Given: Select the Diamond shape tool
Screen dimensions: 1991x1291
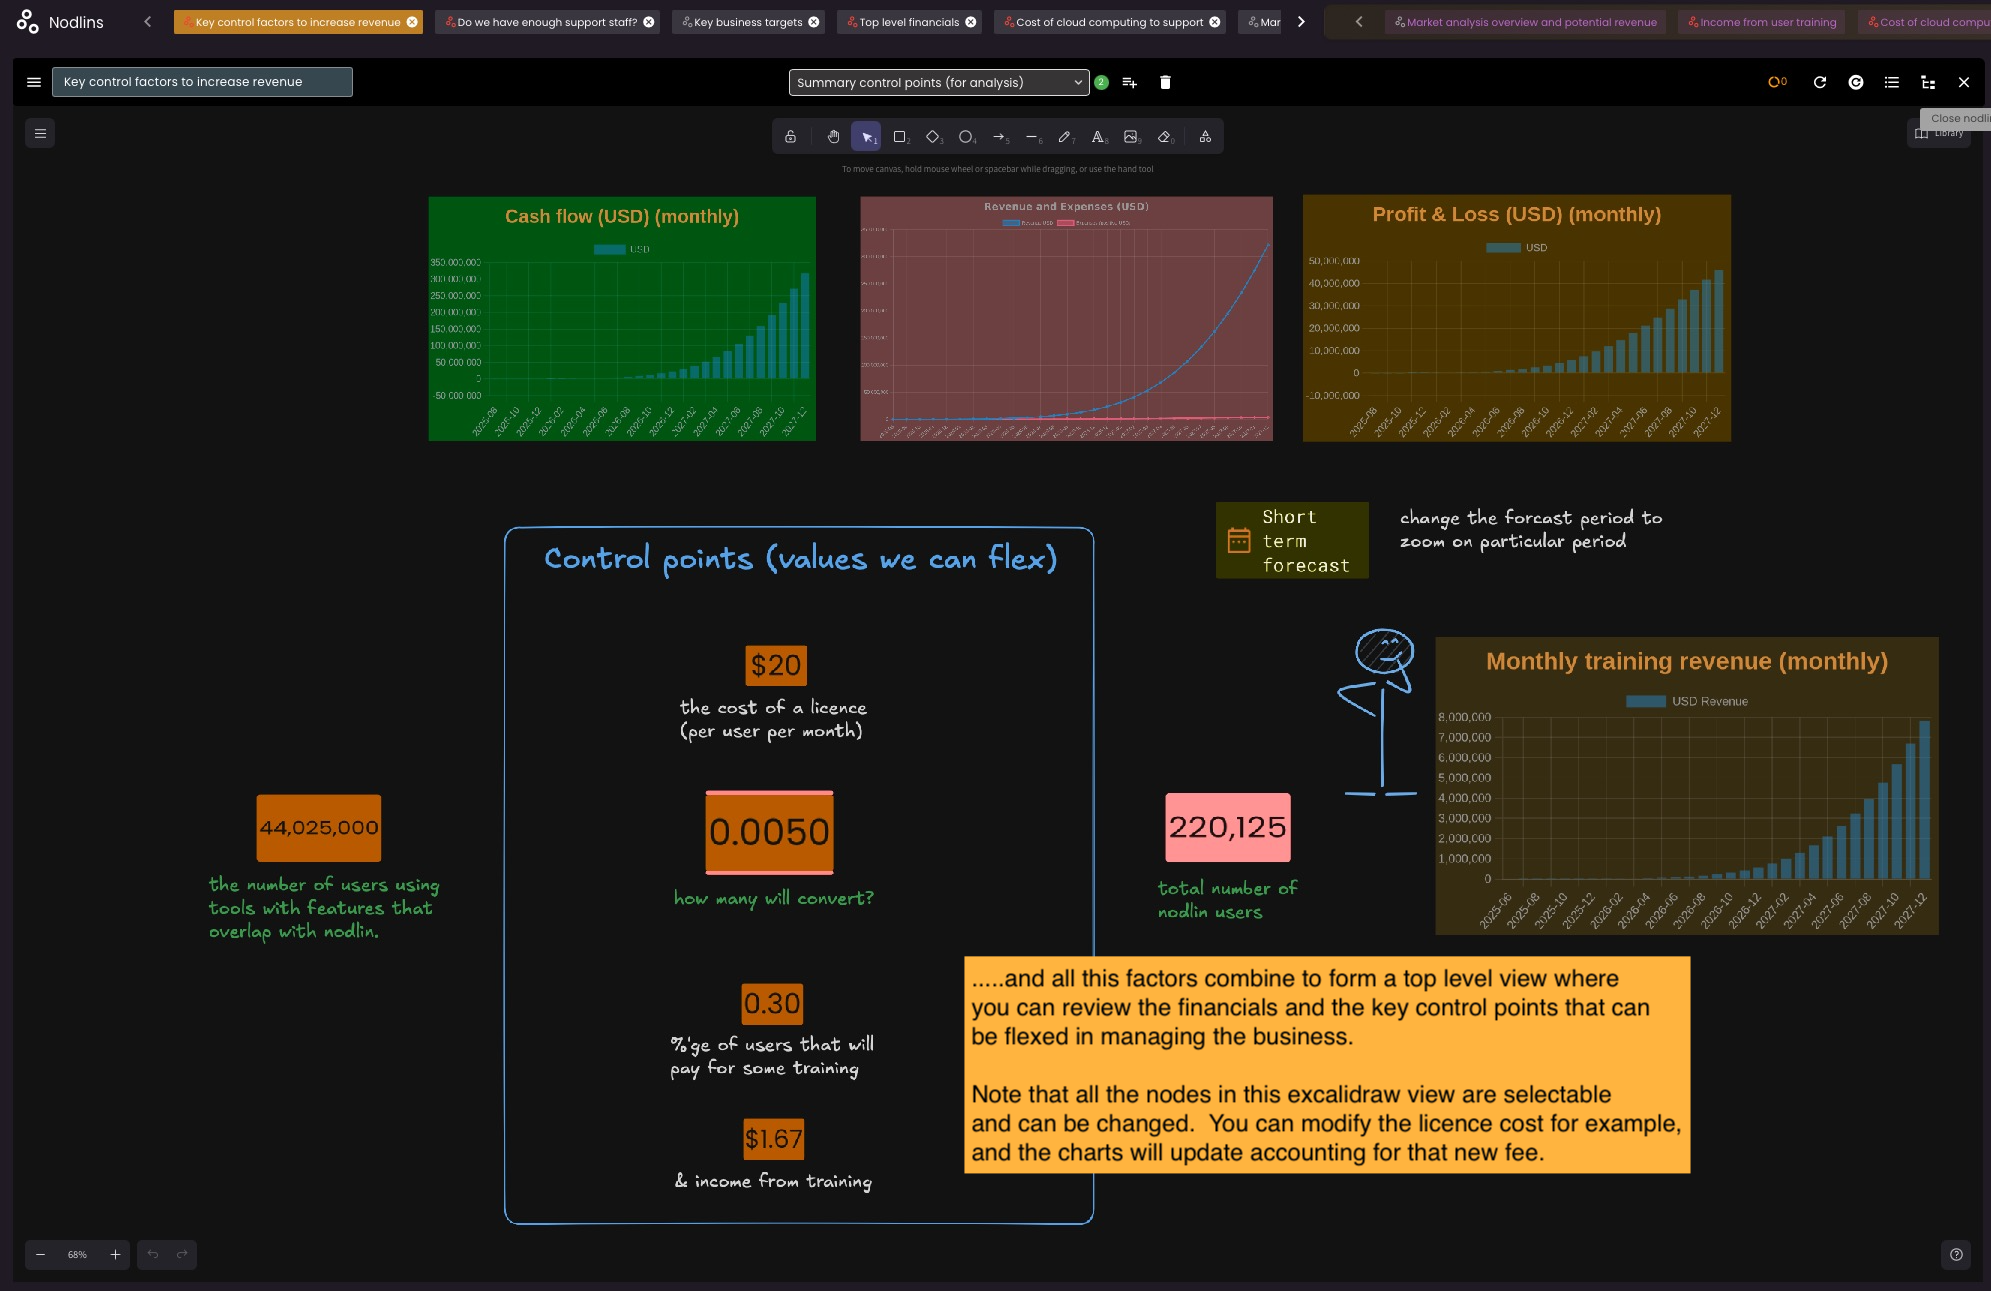Looking at the screenshot, I should pos(932,137).
